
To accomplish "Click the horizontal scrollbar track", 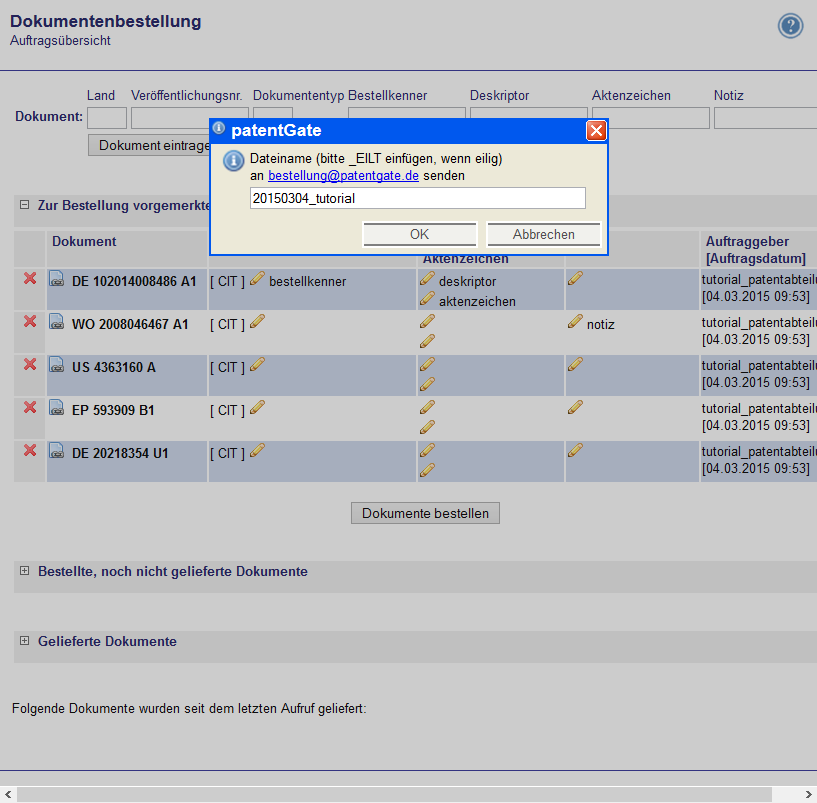I will pyautogui.click(x=394, y=795).
